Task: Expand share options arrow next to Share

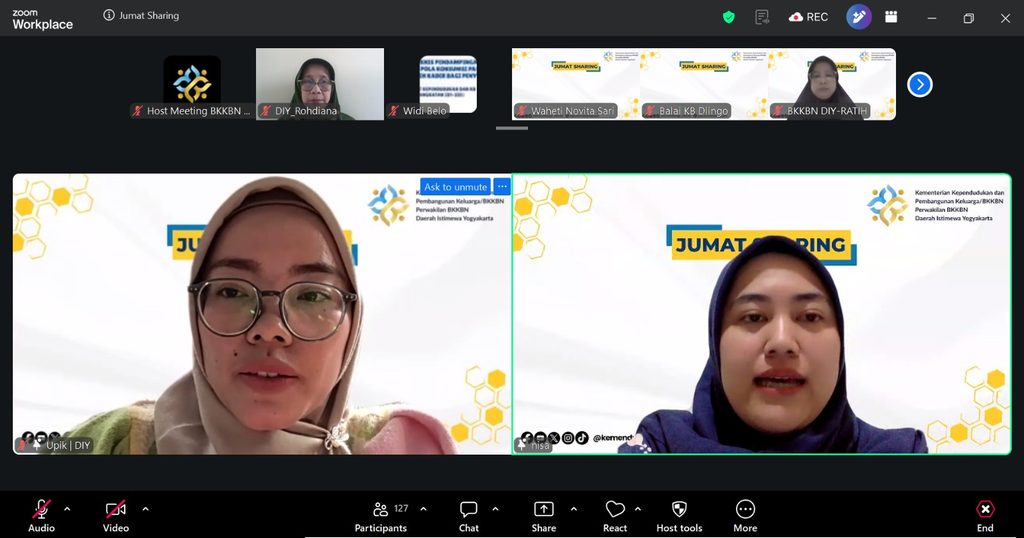Action: coord(573,509)
